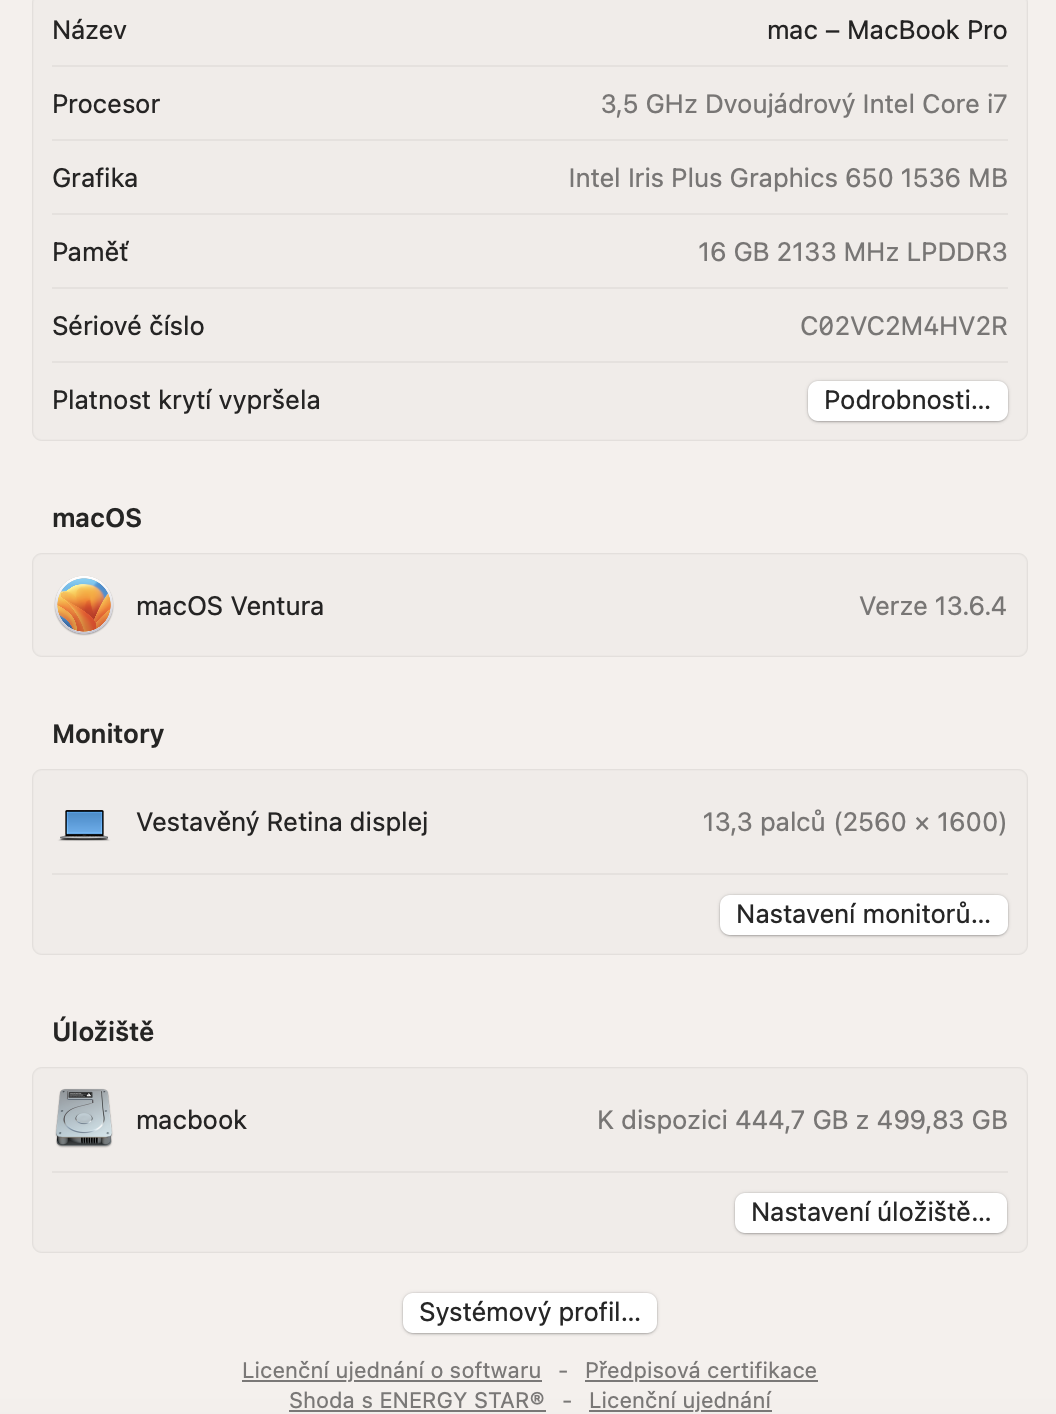Click the serial number C02VC2M4HV2R
The image size is (1056, 1414).
[903, 327]
